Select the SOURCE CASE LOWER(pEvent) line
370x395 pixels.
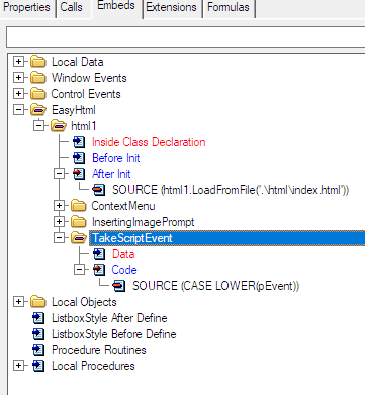point(216,286)
